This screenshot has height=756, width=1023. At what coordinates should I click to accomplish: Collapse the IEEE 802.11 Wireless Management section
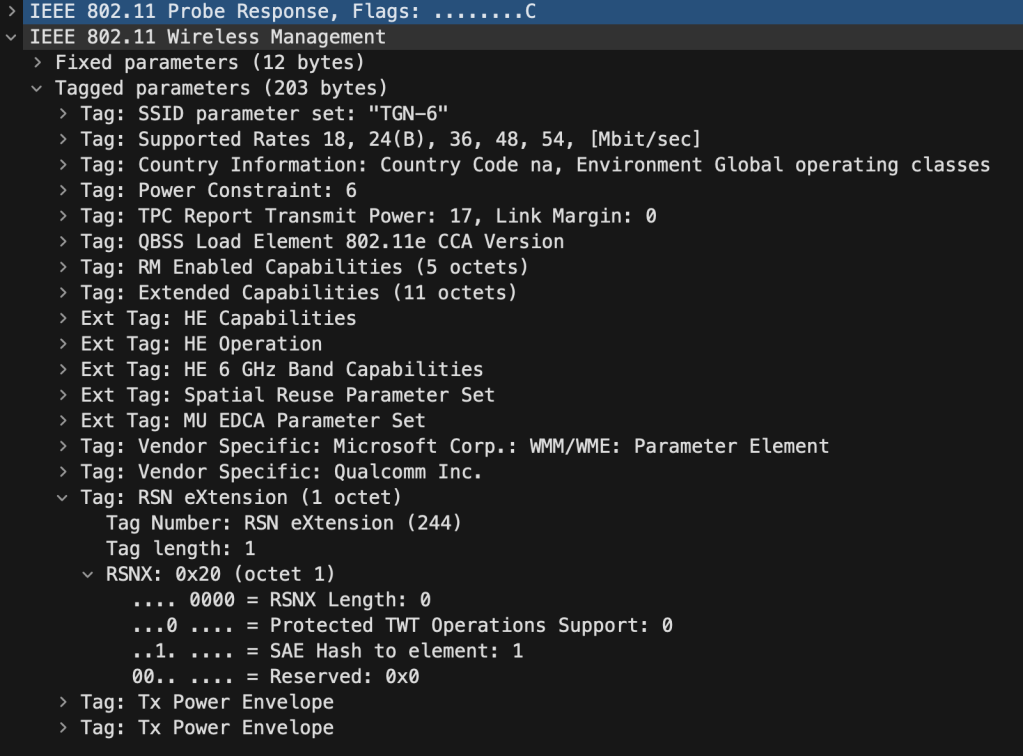click(11, 37)
